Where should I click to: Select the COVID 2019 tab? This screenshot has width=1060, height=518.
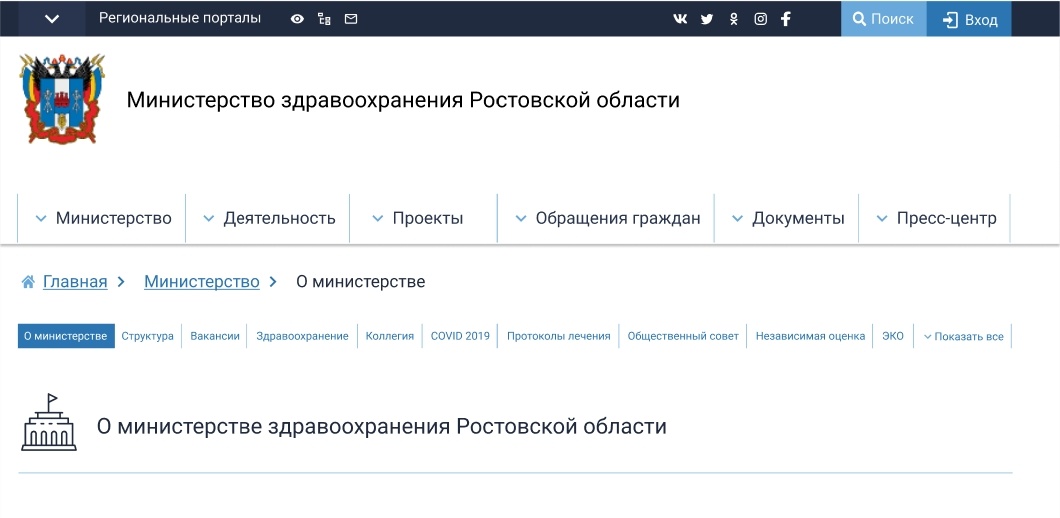coord(460,336)
